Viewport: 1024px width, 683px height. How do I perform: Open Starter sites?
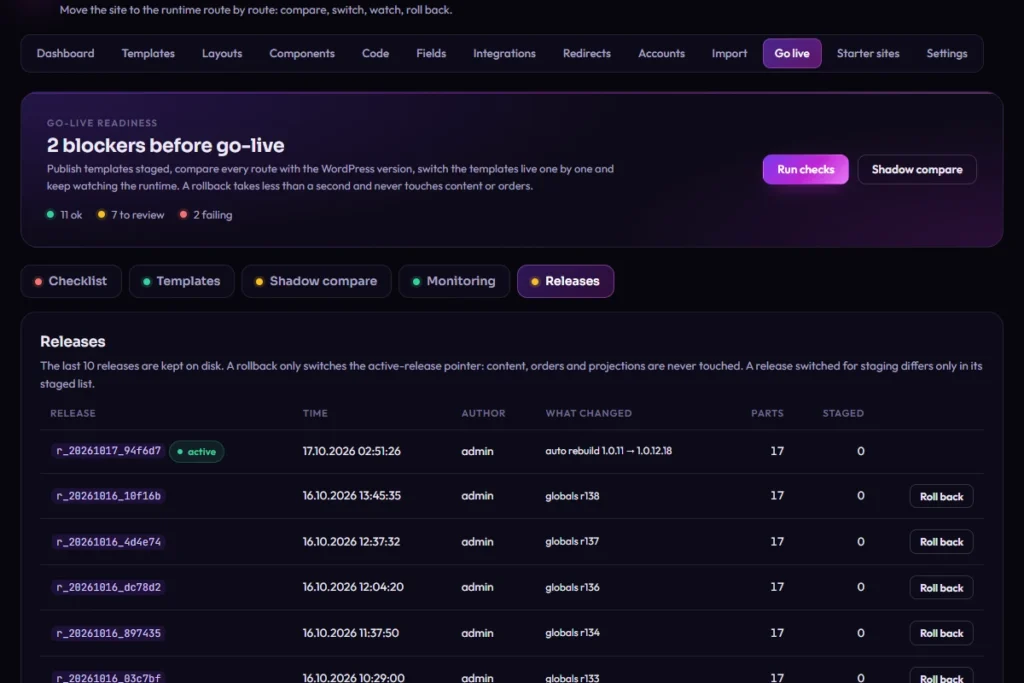pyautogui.click(x=868, y=54)
